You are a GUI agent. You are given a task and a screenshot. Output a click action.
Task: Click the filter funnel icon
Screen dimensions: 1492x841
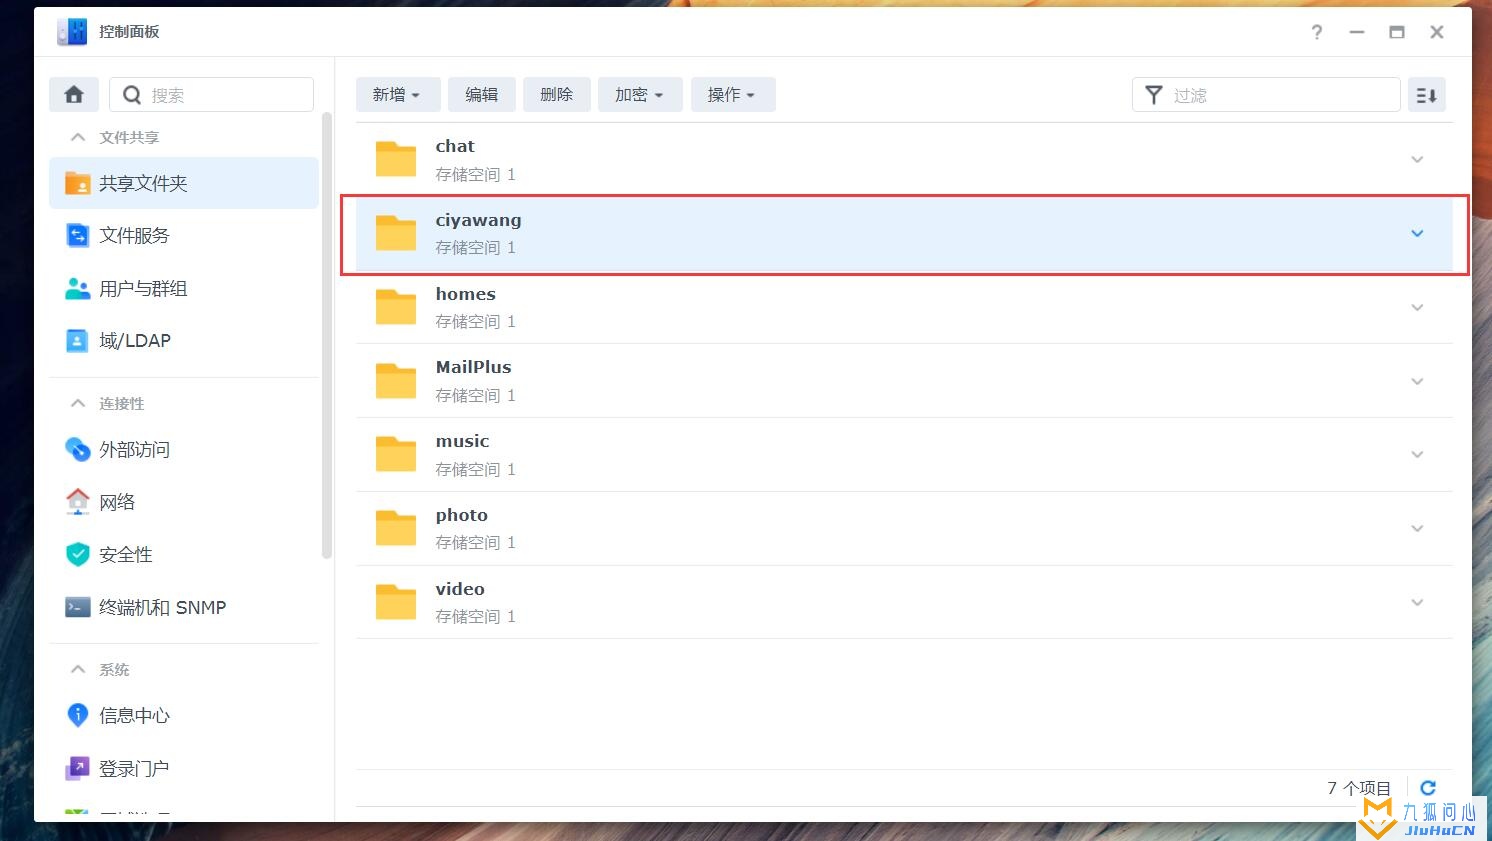pyautogui.click(x=1153, y=95)
